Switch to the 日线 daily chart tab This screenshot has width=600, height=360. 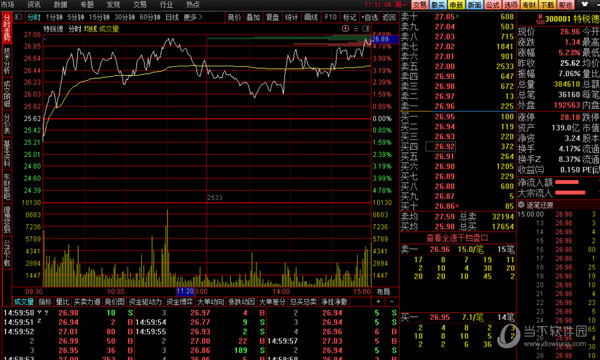(x=172, y=17)
